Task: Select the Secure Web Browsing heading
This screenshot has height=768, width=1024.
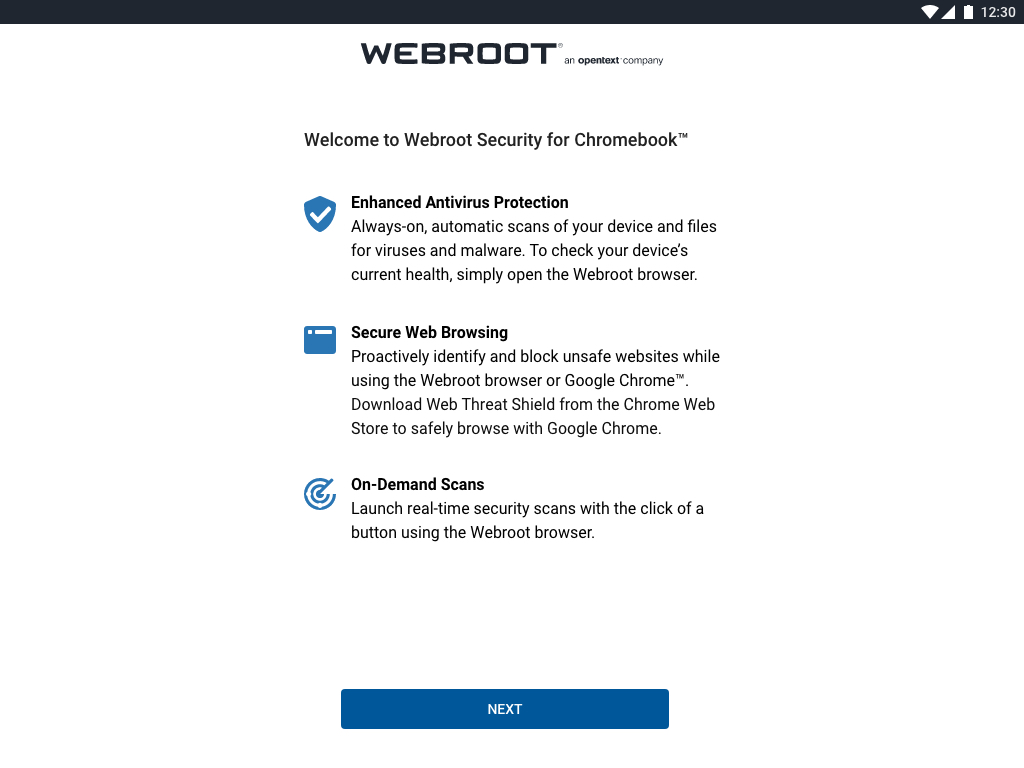Action: 429,332
